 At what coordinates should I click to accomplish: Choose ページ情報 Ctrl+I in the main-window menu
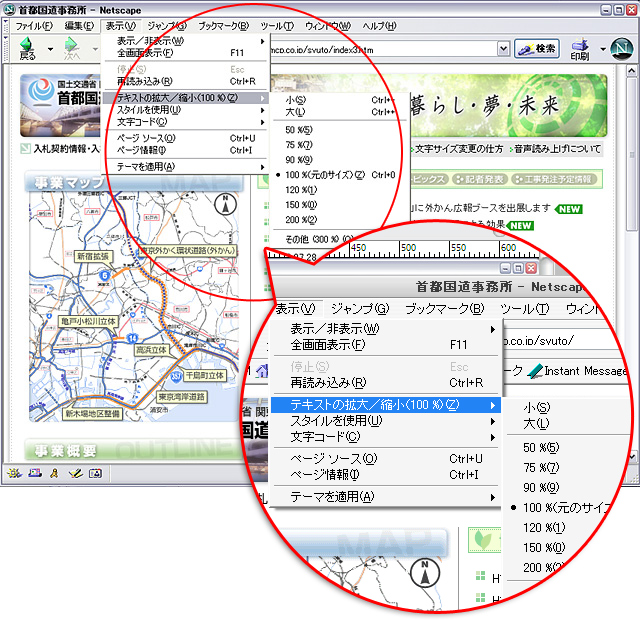tap(186, 150)
